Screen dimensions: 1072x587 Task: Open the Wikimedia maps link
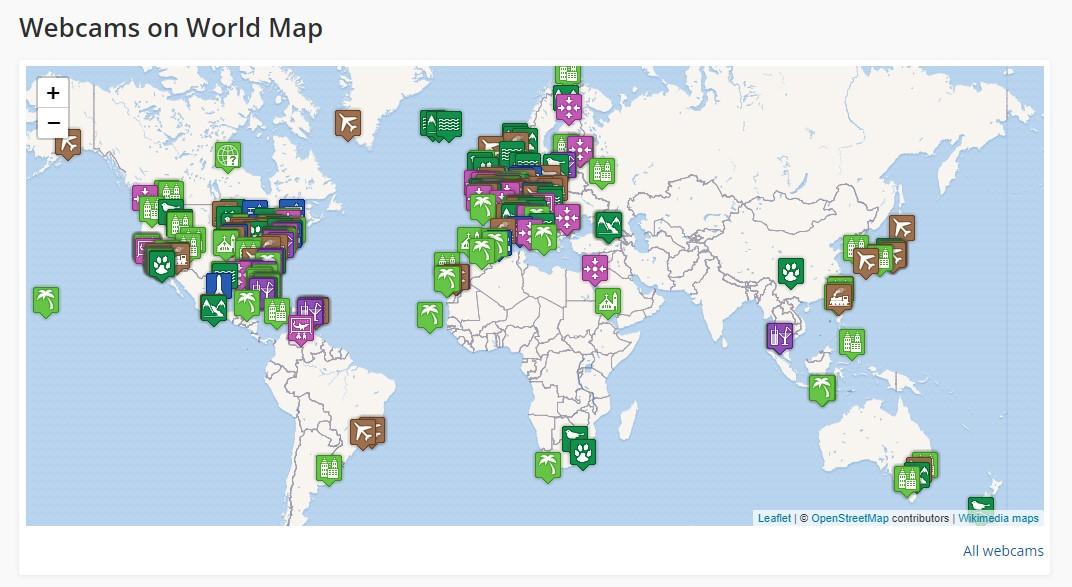998,518
